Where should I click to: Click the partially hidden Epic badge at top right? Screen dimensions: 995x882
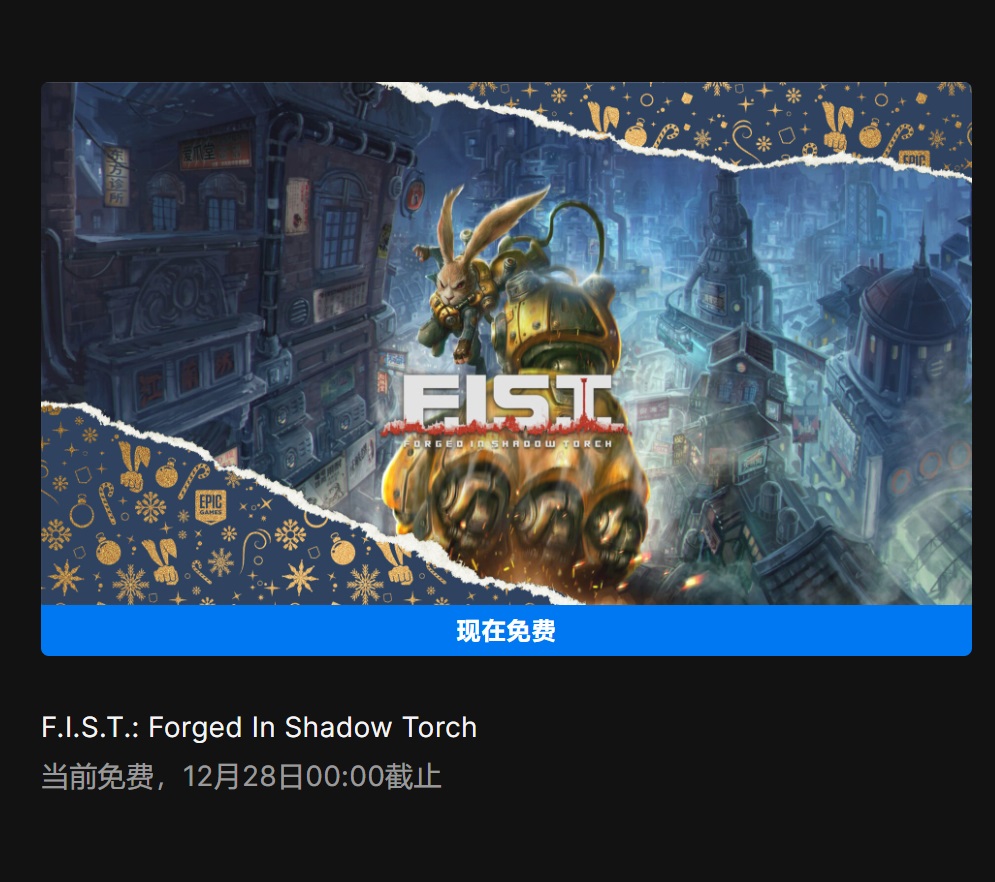pyautogui.click(x=916, y=159)
